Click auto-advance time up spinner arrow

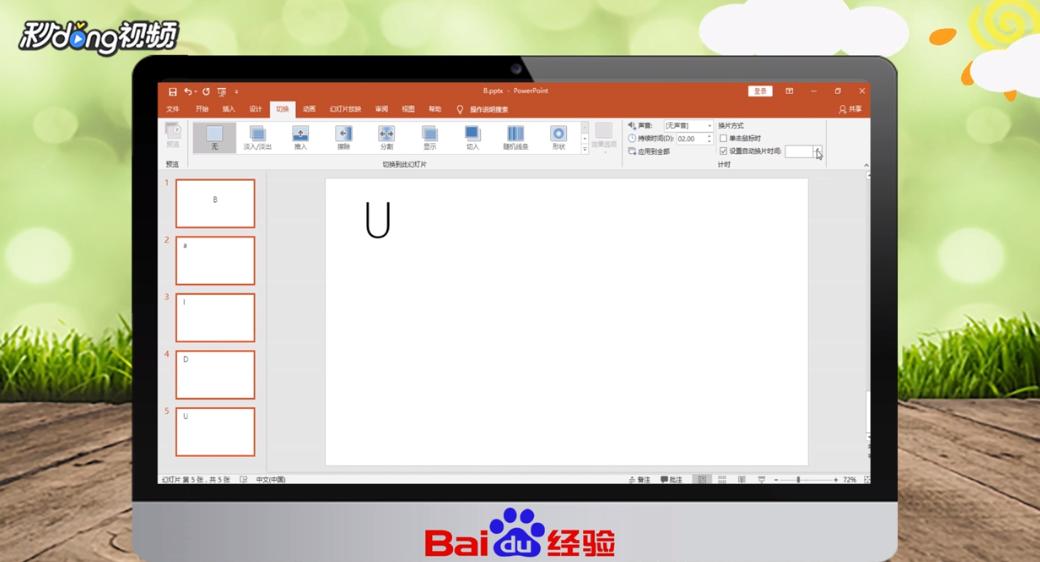(x=818, y=149)
